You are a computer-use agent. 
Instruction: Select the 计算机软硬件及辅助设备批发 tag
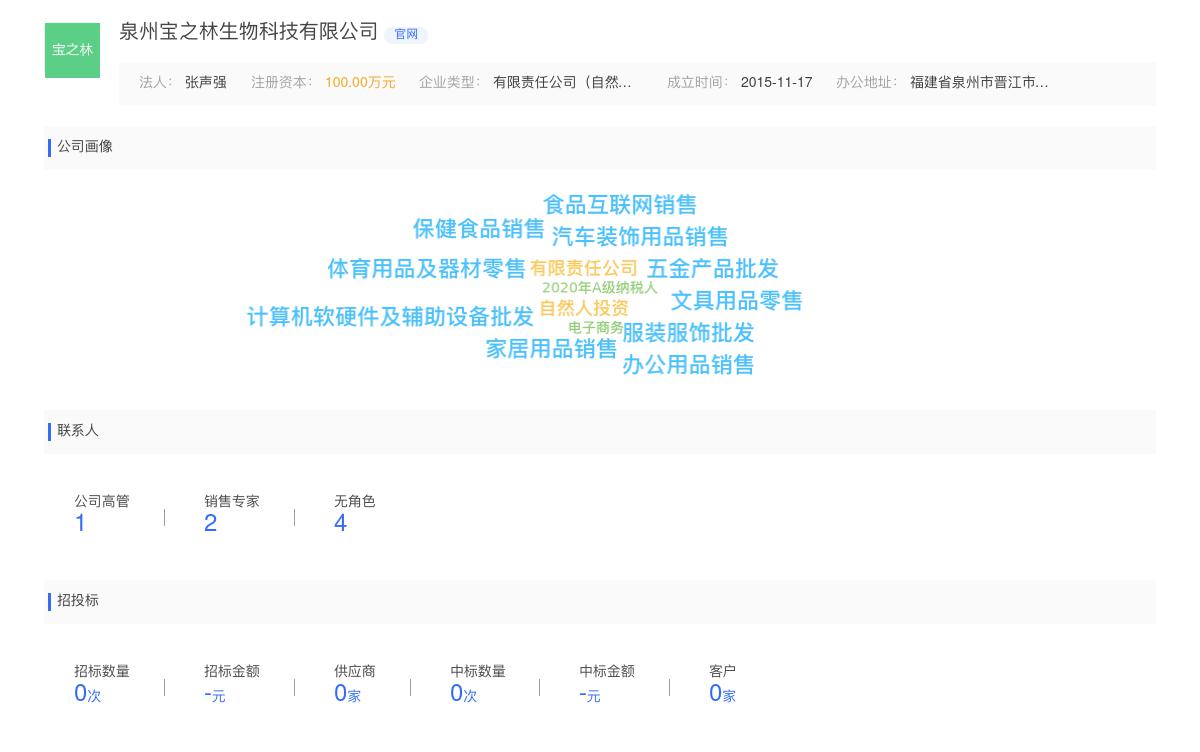coord(390,317)
